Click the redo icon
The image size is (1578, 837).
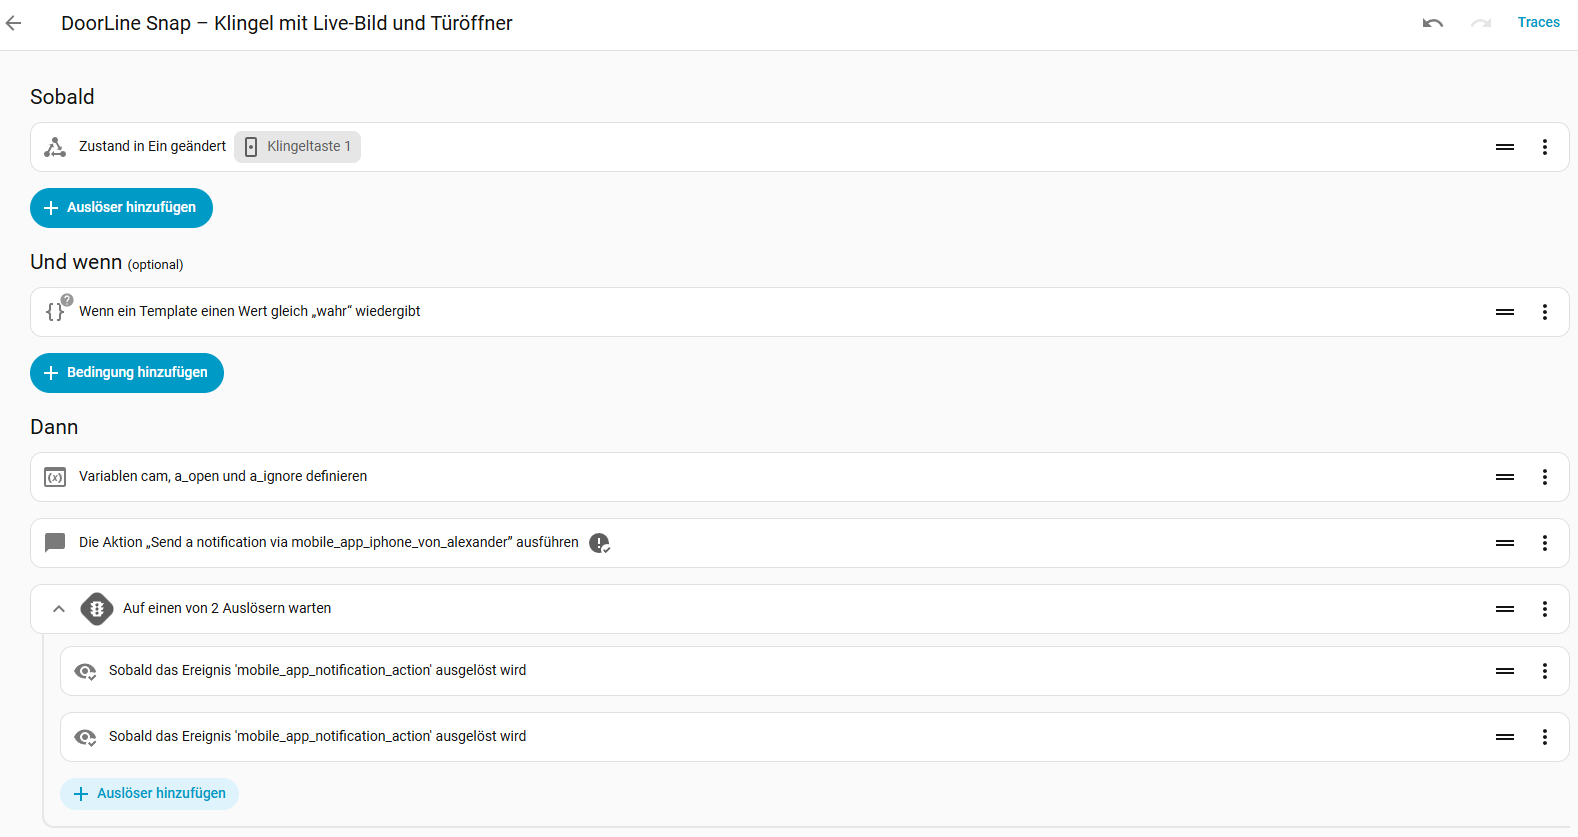click(x=1481, y=23)
